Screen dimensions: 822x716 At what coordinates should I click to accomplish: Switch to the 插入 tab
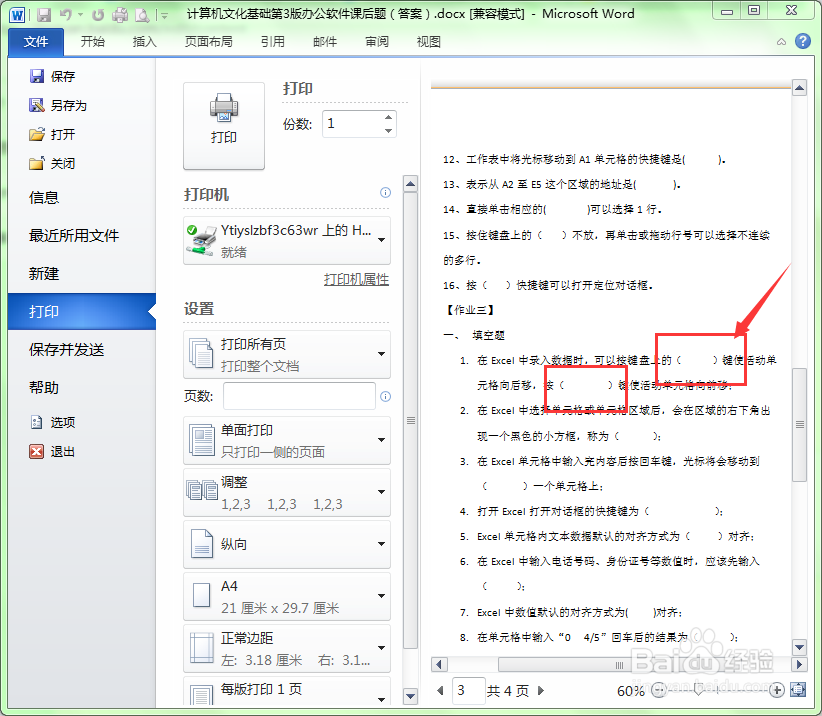(x=144, y=41)
